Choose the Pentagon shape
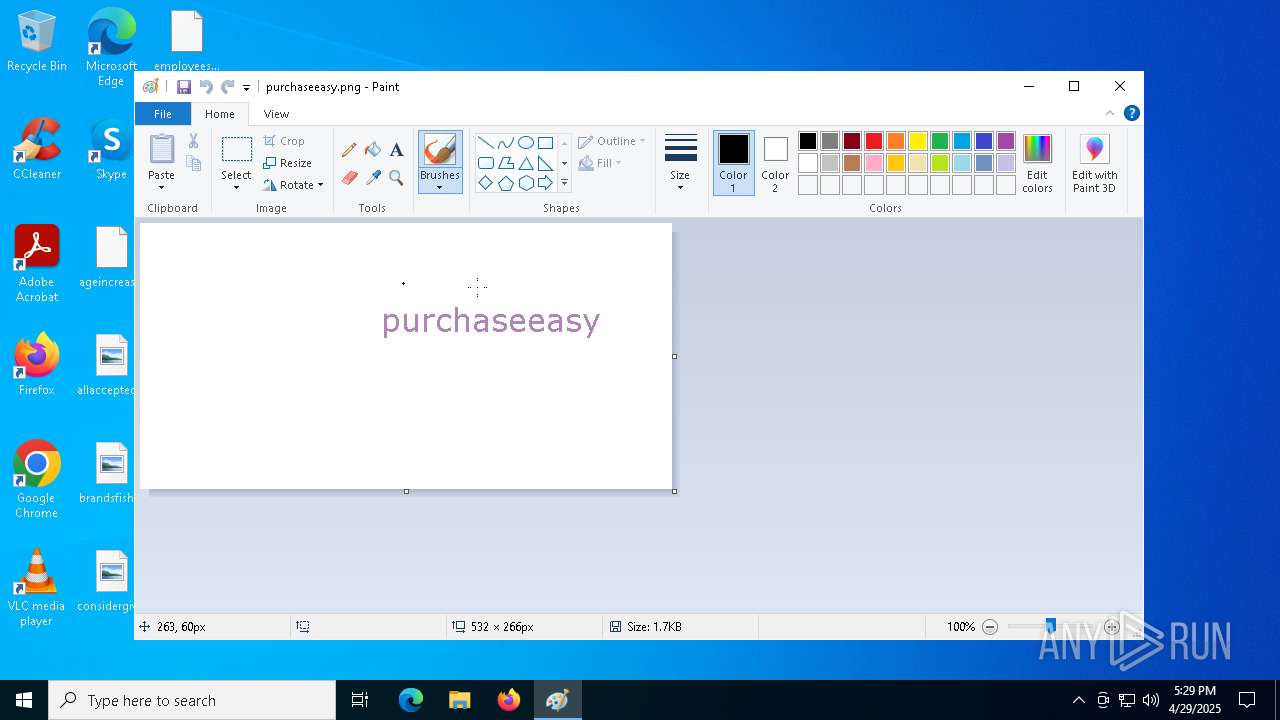1280x720 pixels. (505, 183)
